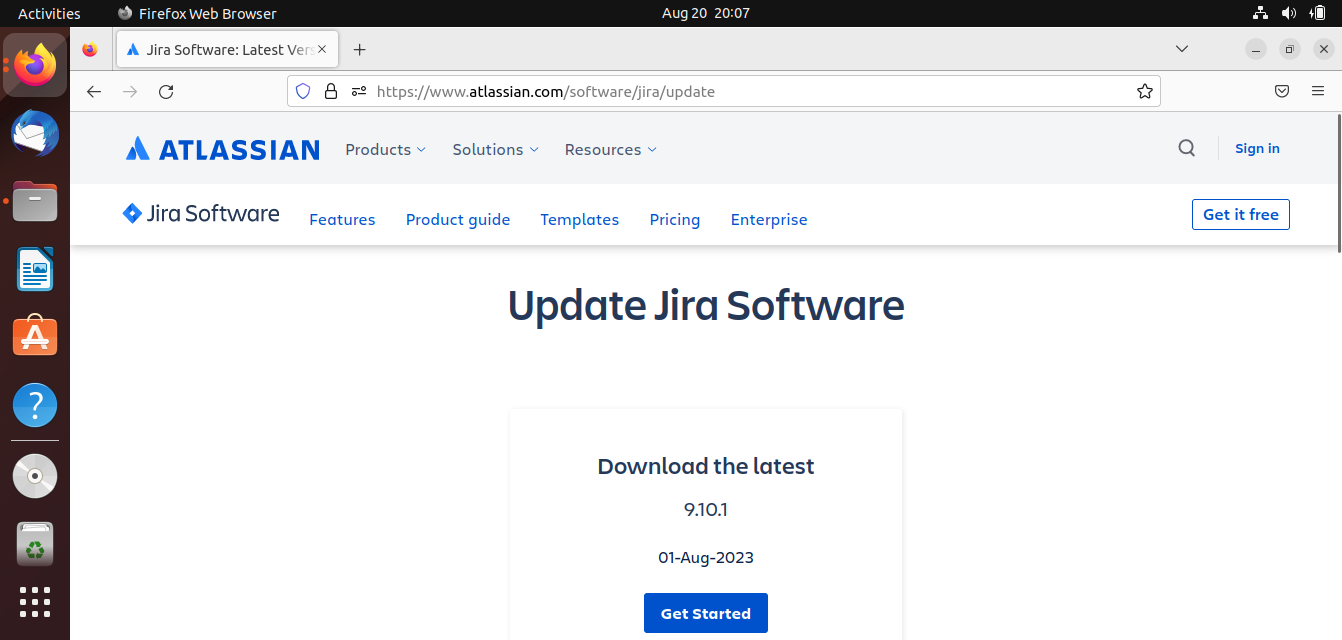Open the Resources dropdown

[609, 149]
